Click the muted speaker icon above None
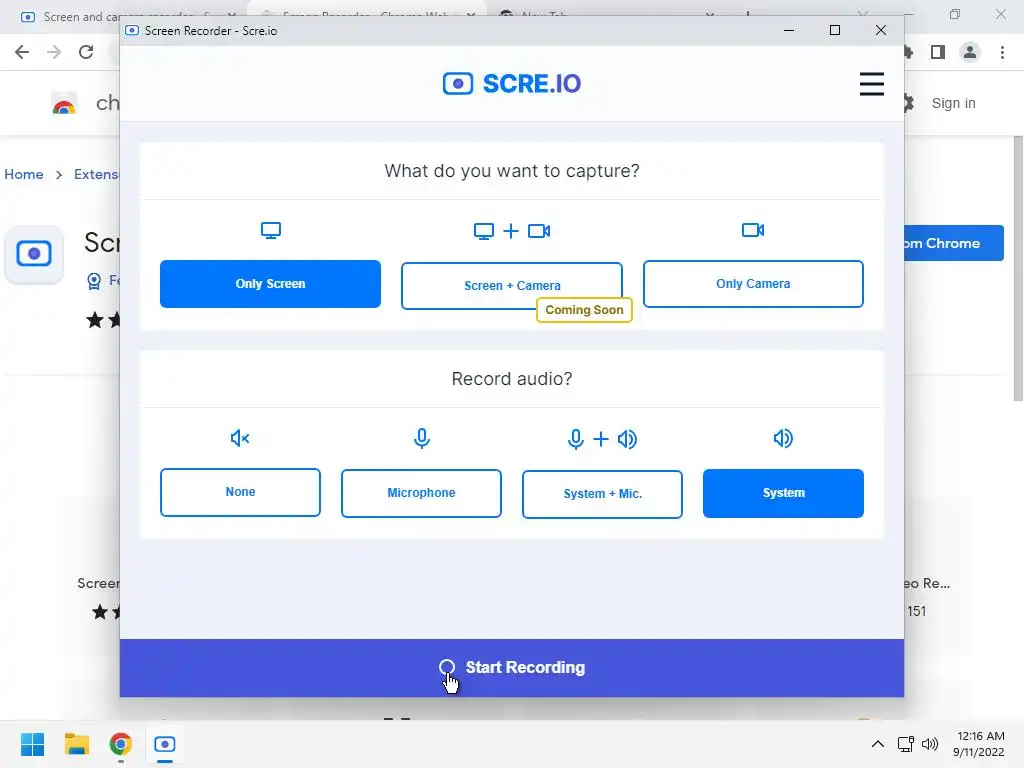Image resolution: width=1024 pixels, height=768 pixels. 240,438
